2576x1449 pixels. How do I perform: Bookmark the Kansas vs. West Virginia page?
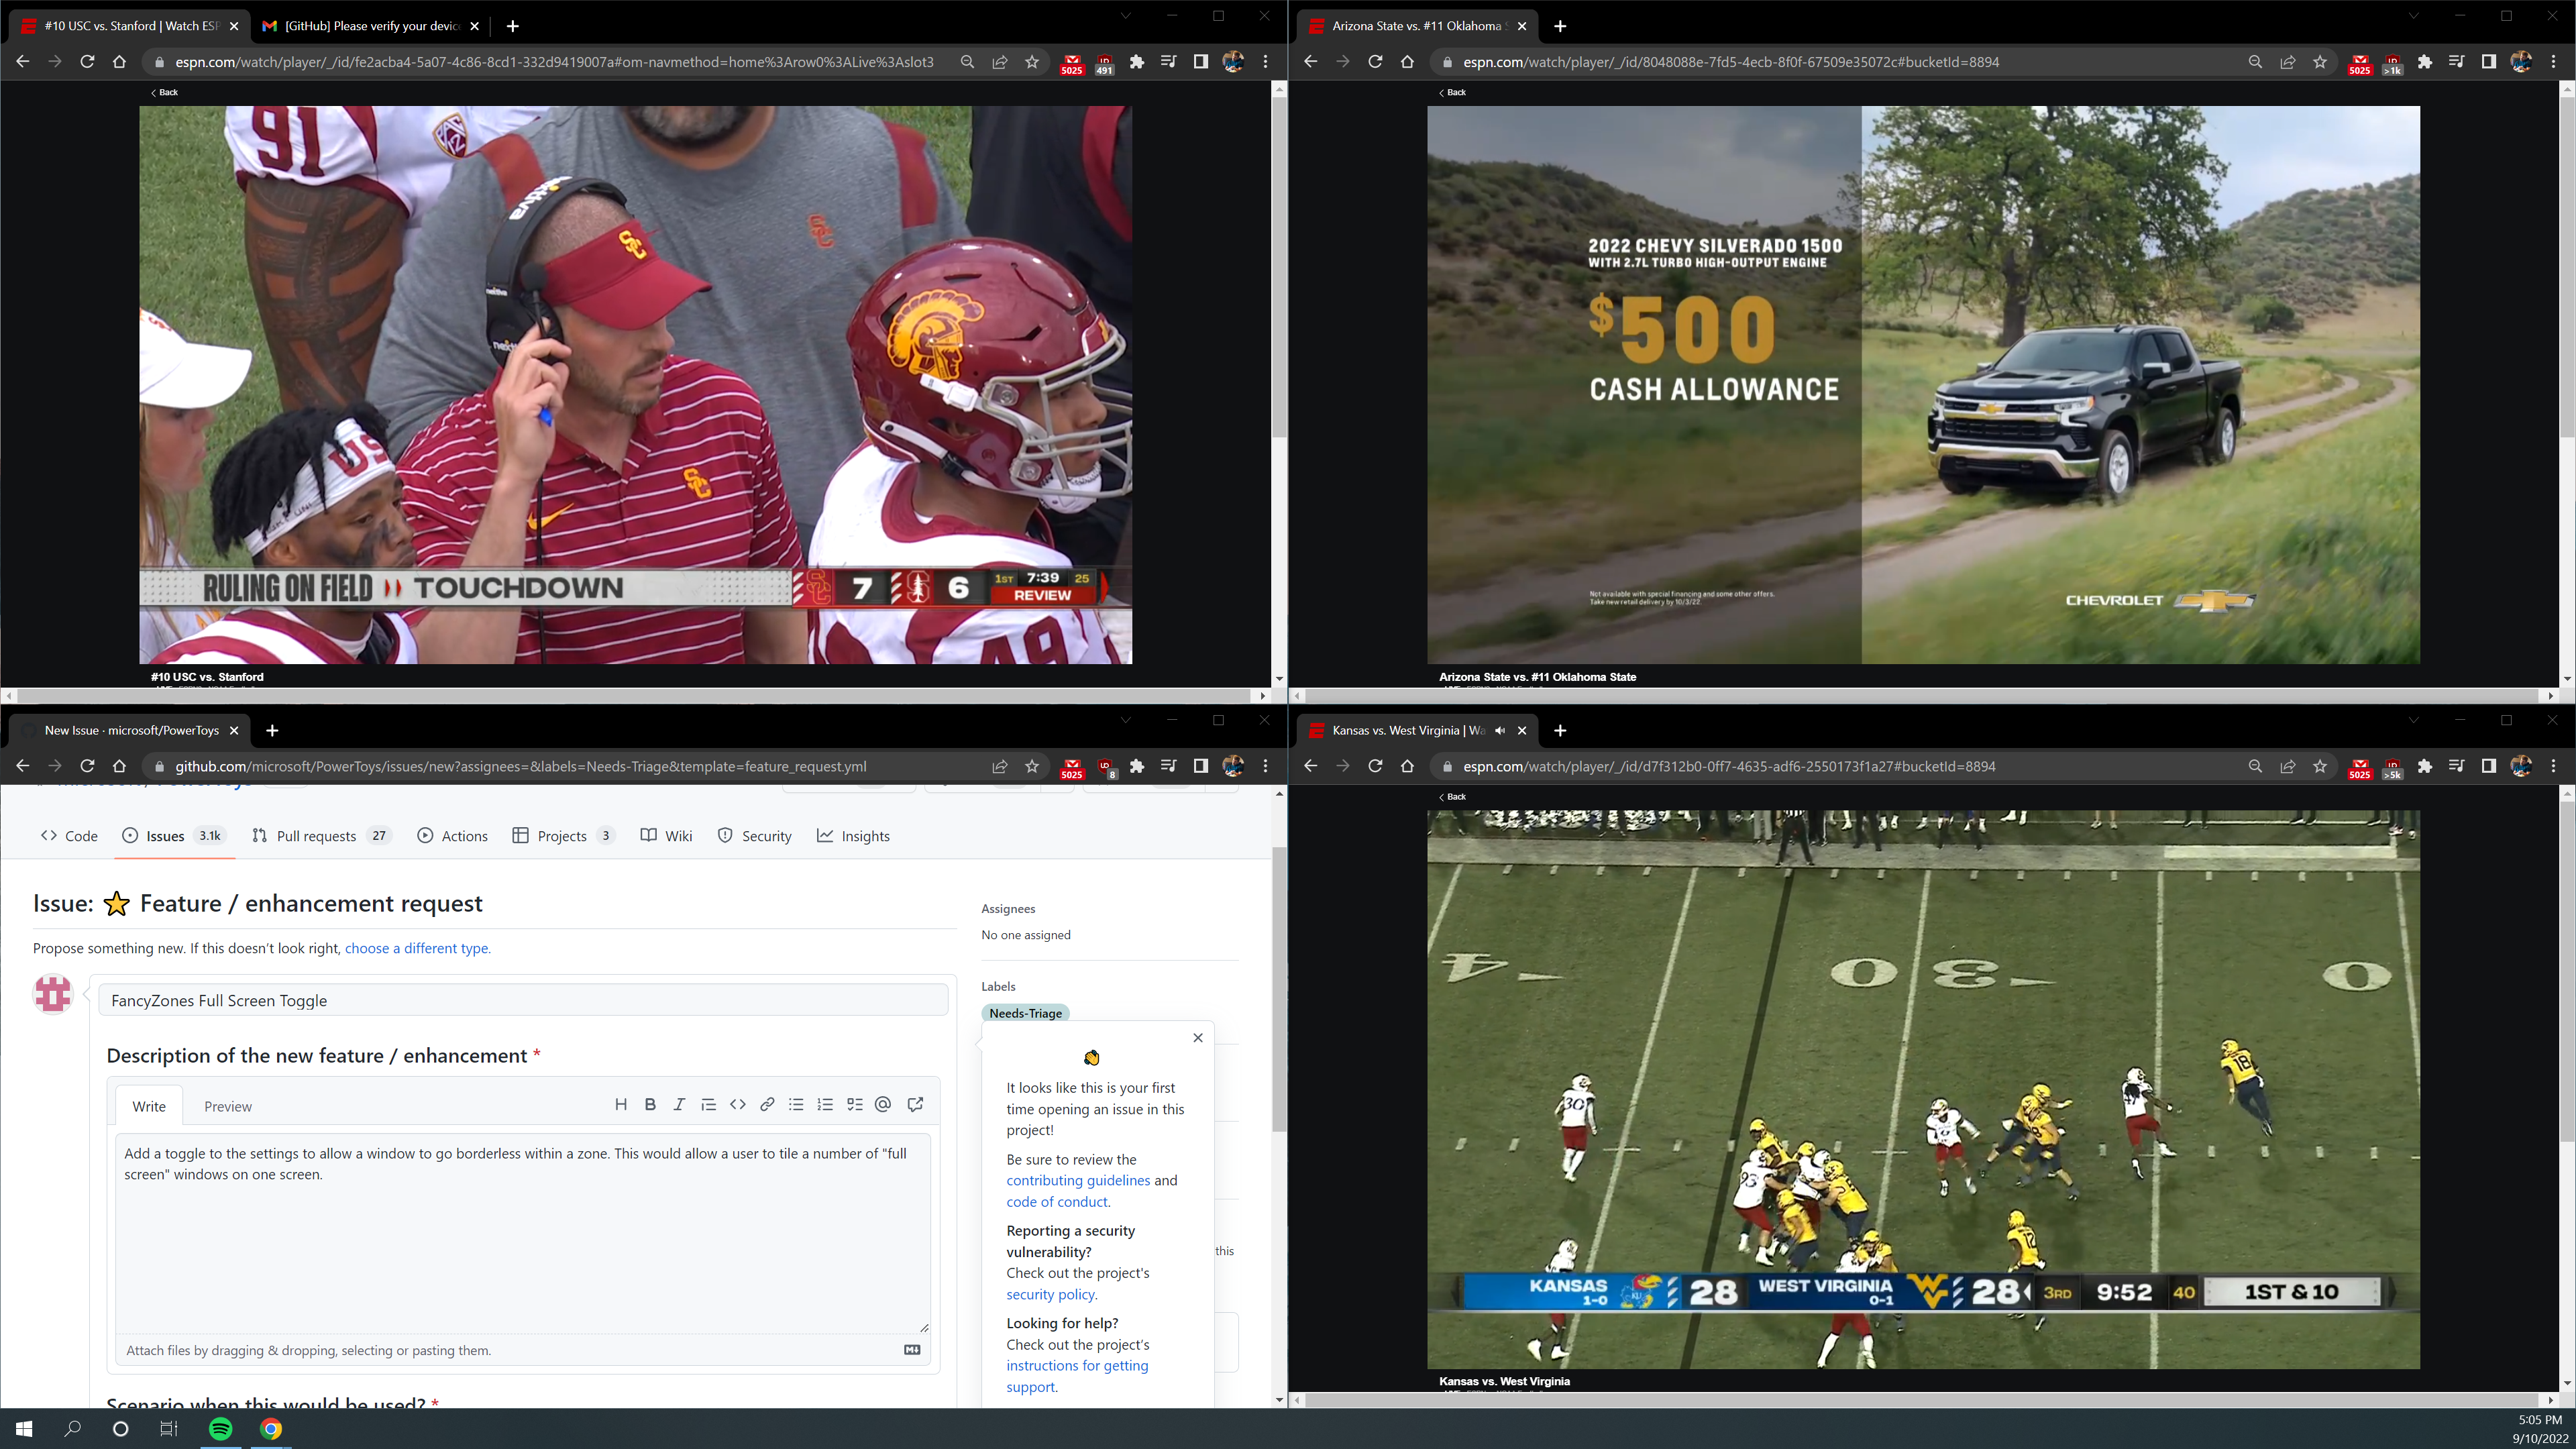2320,766
